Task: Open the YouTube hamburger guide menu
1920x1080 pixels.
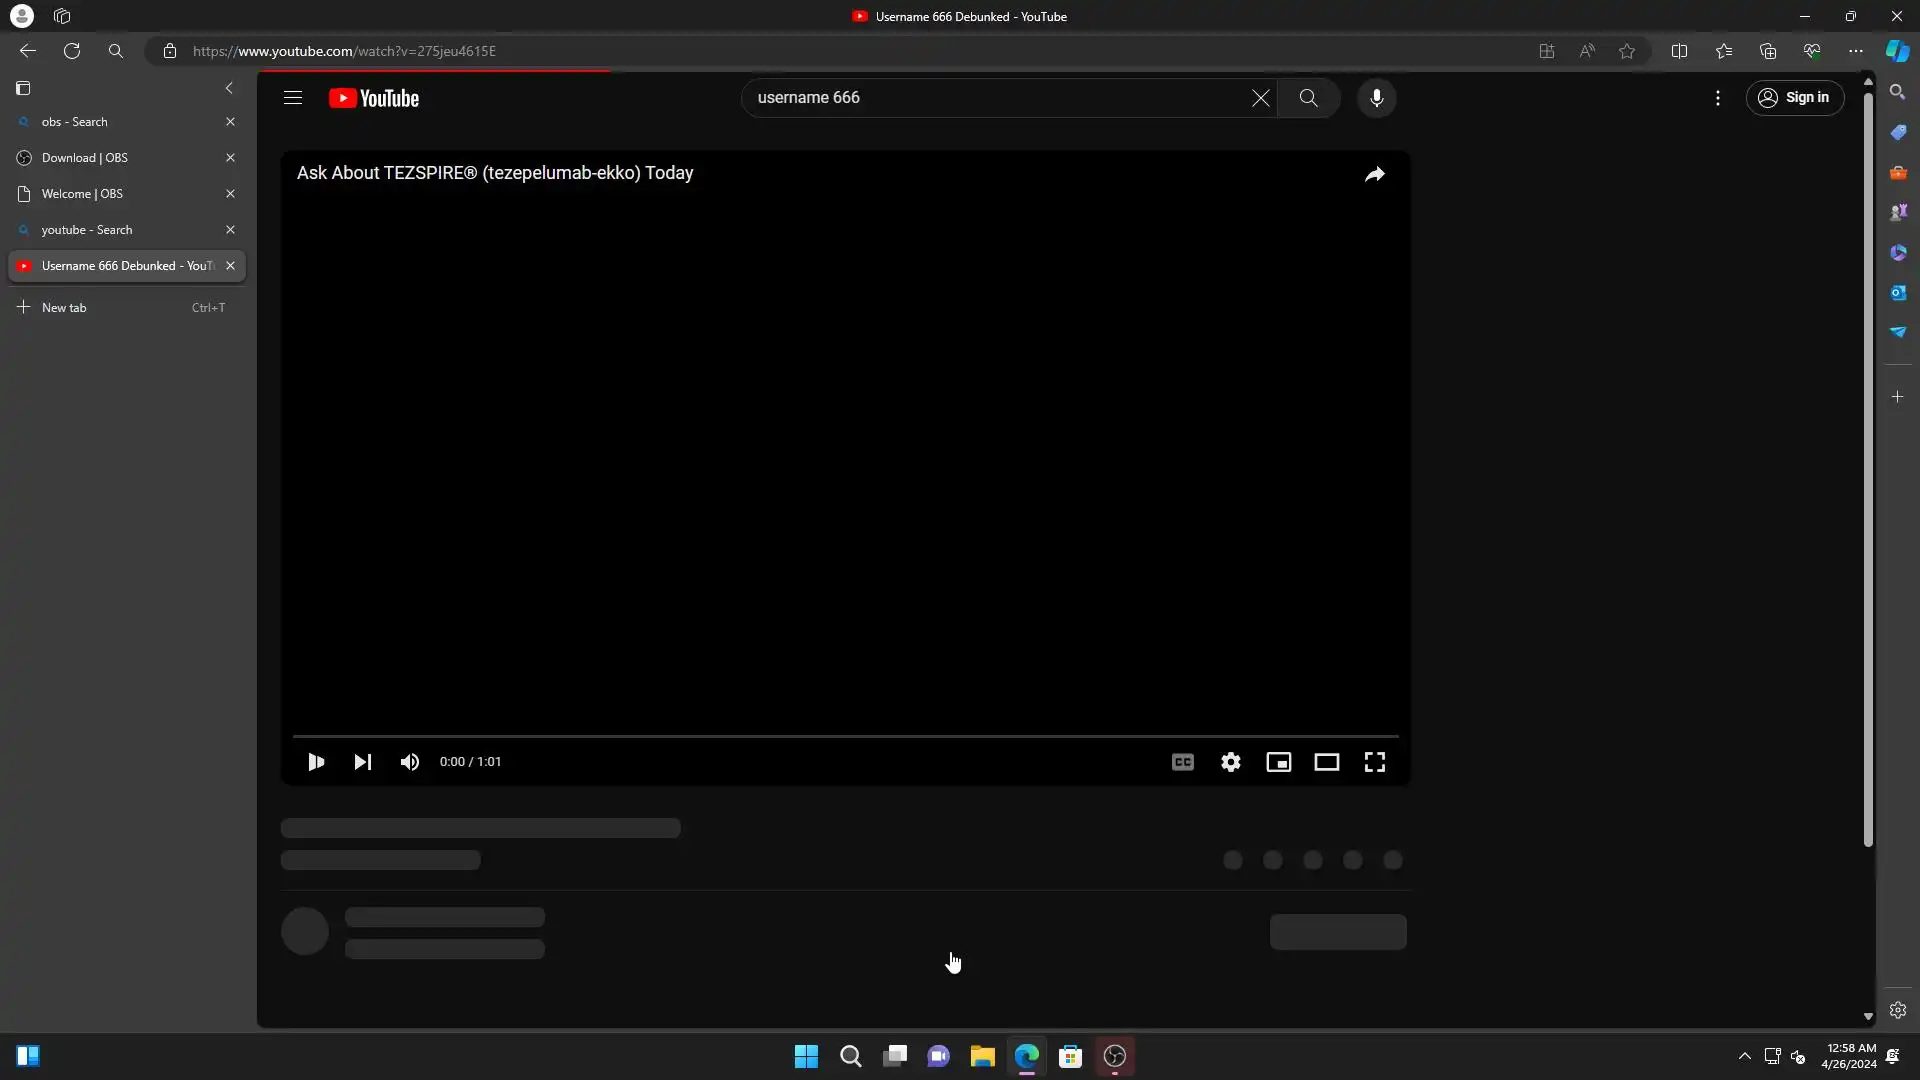Action: coord(293,98)
